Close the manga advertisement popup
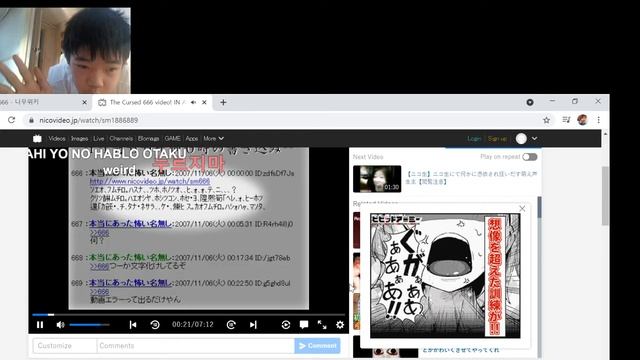 pyautogui.click(x=522, y=209)
